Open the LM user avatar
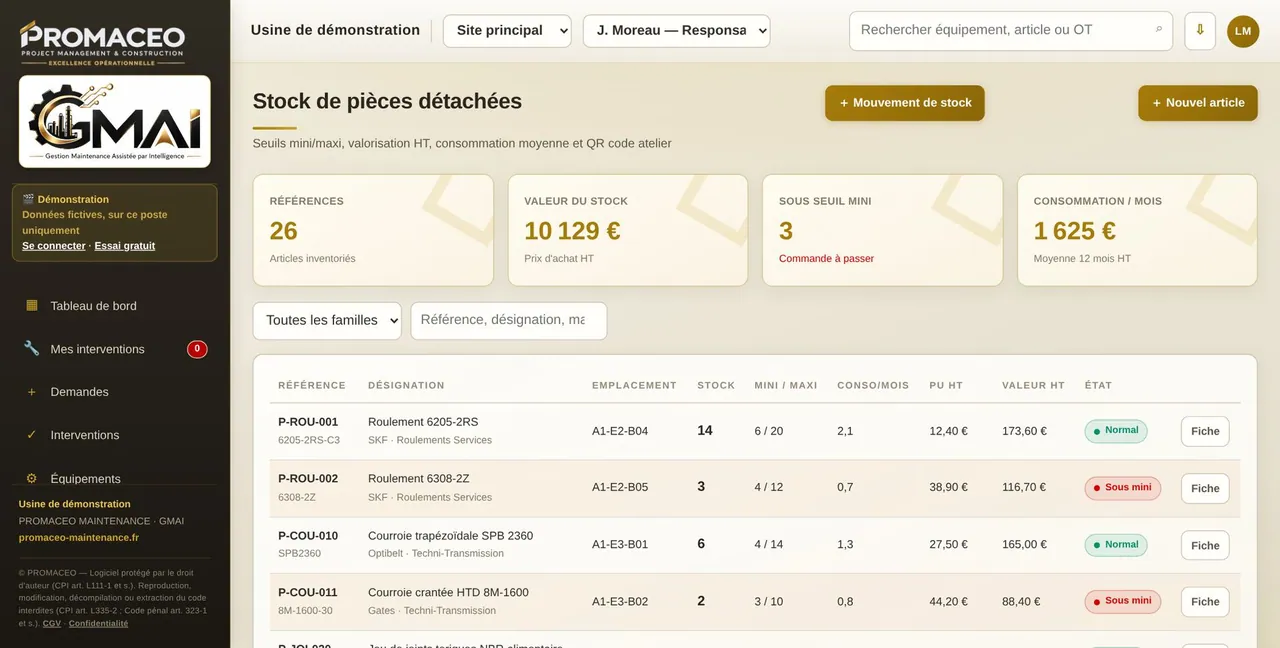This screenshot has width=1280, height=648. pos(1243,31)
